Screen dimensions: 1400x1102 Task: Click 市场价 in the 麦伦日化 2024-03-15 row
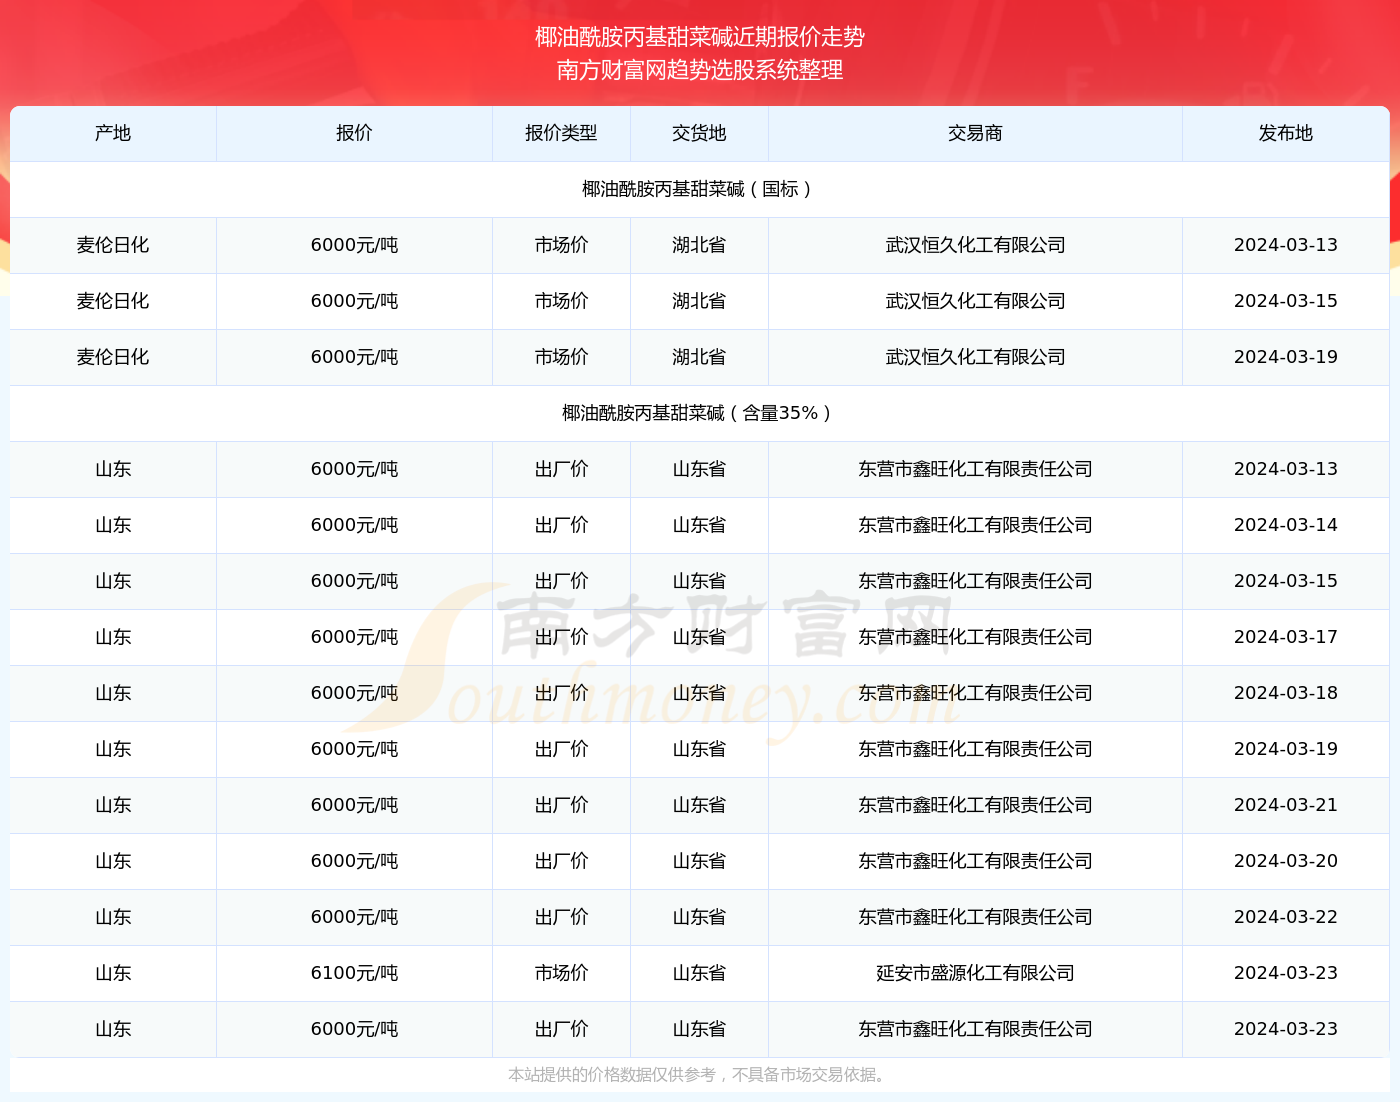tap(561, 301)
